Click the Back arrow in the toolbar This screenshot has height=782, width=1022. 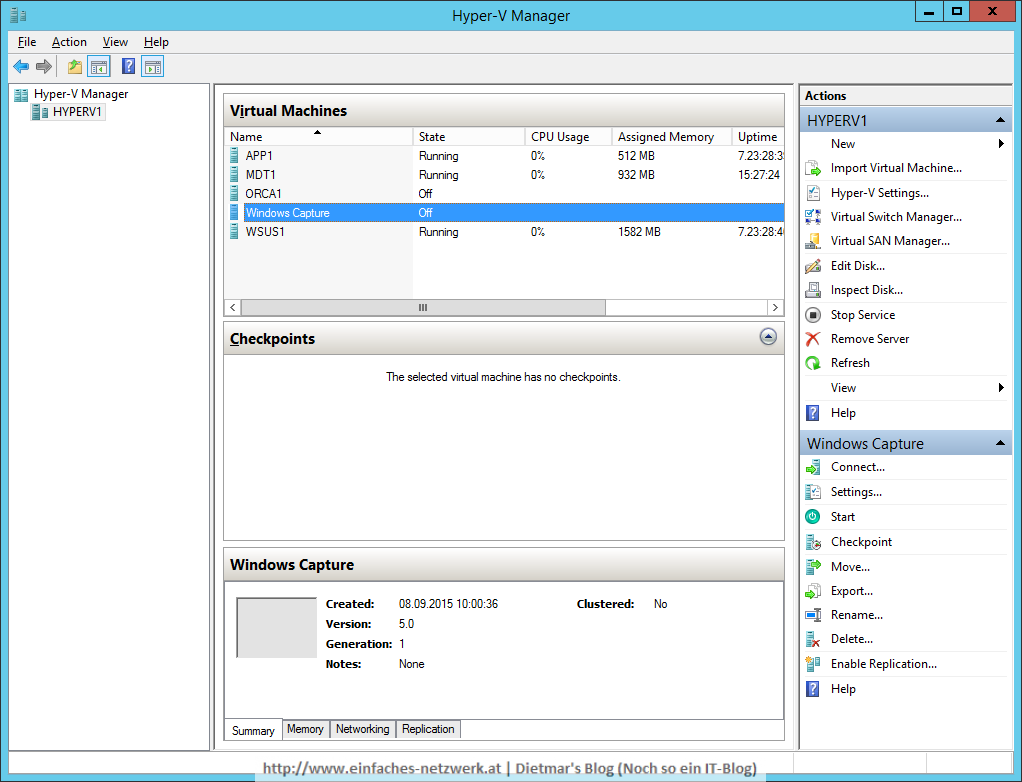click(x=21, y=66)
